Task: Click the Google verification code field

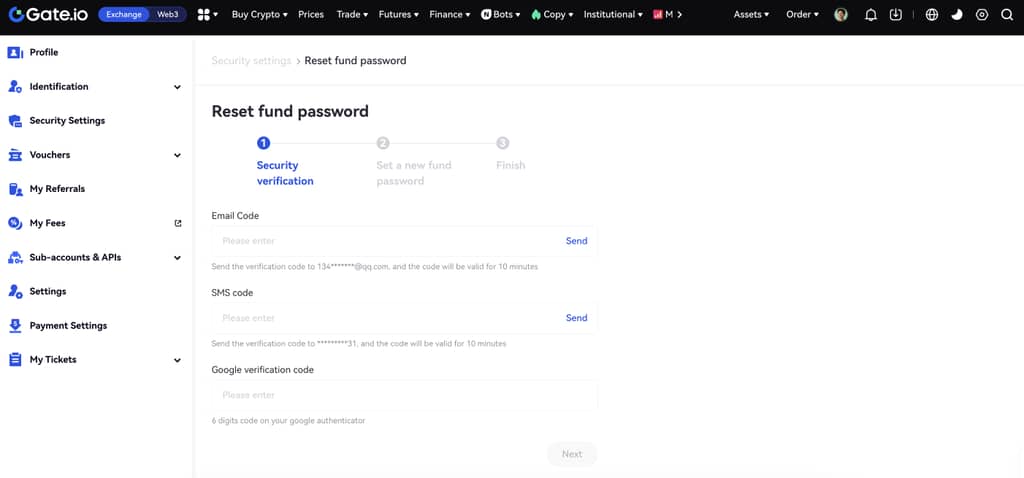Action: 404,395
